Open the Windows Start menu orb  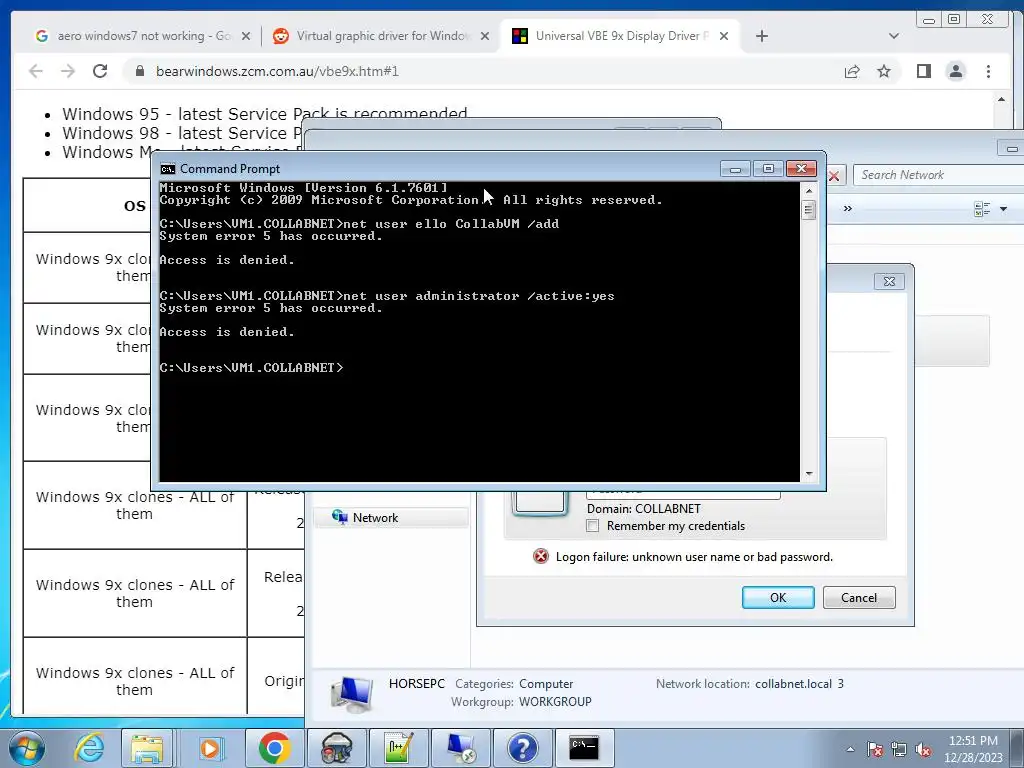[x=27, y=748]
